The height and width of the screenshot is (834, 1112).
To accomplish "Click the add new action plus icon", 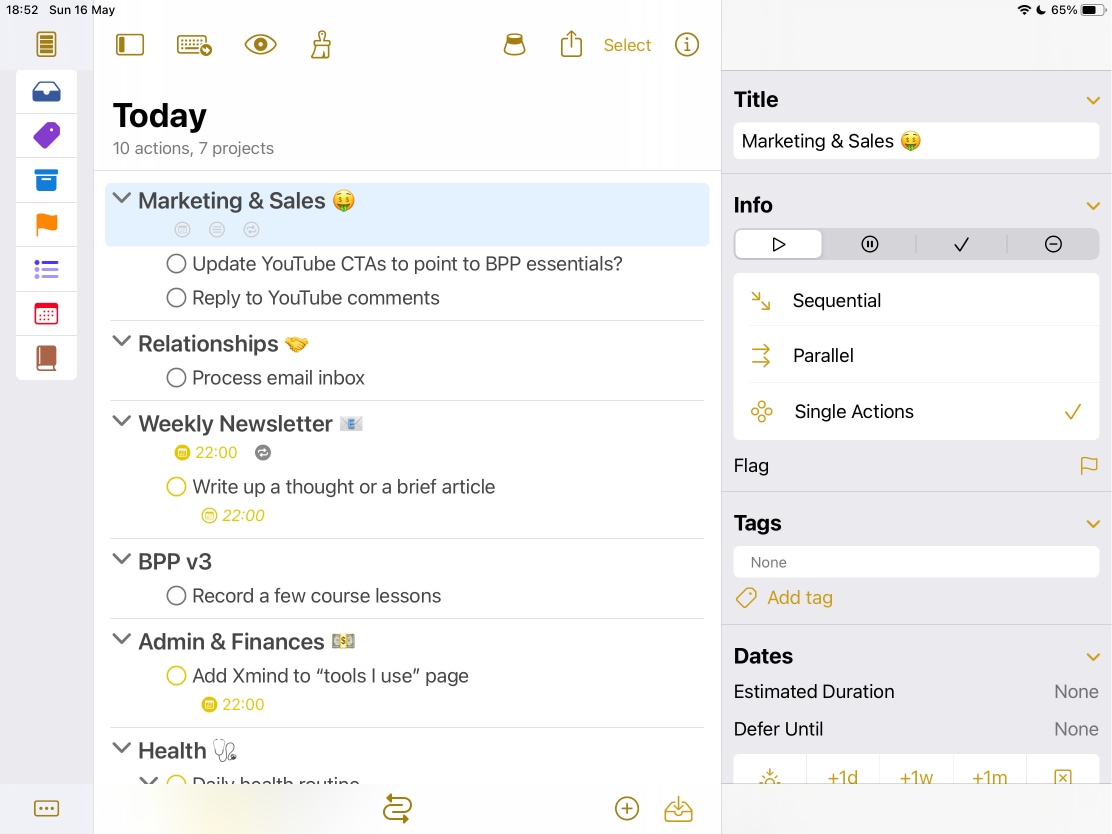I will point(627,809).
